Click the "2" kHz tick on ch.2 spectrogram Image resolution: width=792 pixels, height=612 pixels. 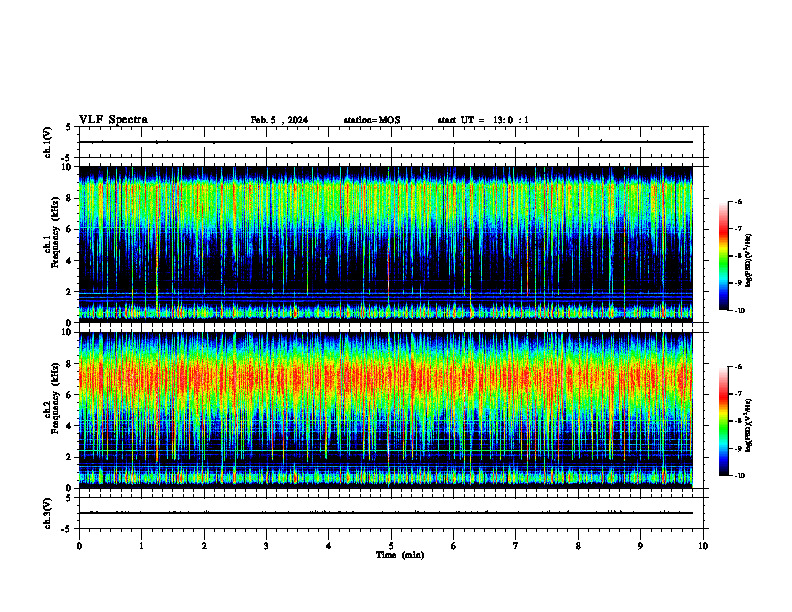coord(70,457)
